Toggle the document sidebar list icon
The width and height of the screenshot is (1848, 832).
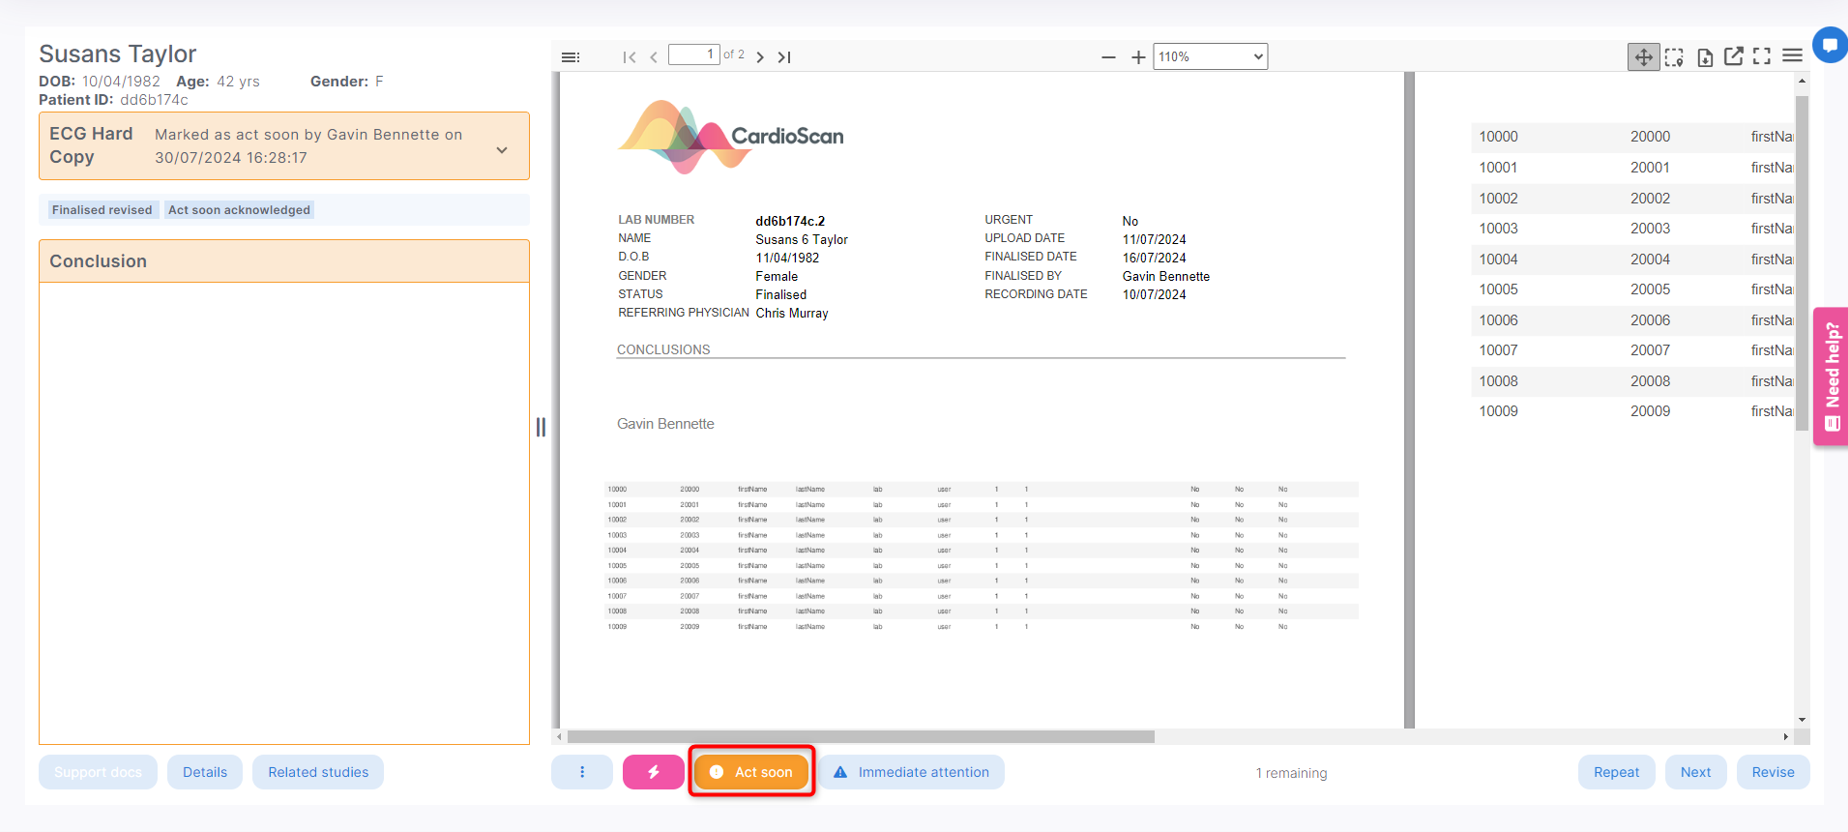coord(571,57)
